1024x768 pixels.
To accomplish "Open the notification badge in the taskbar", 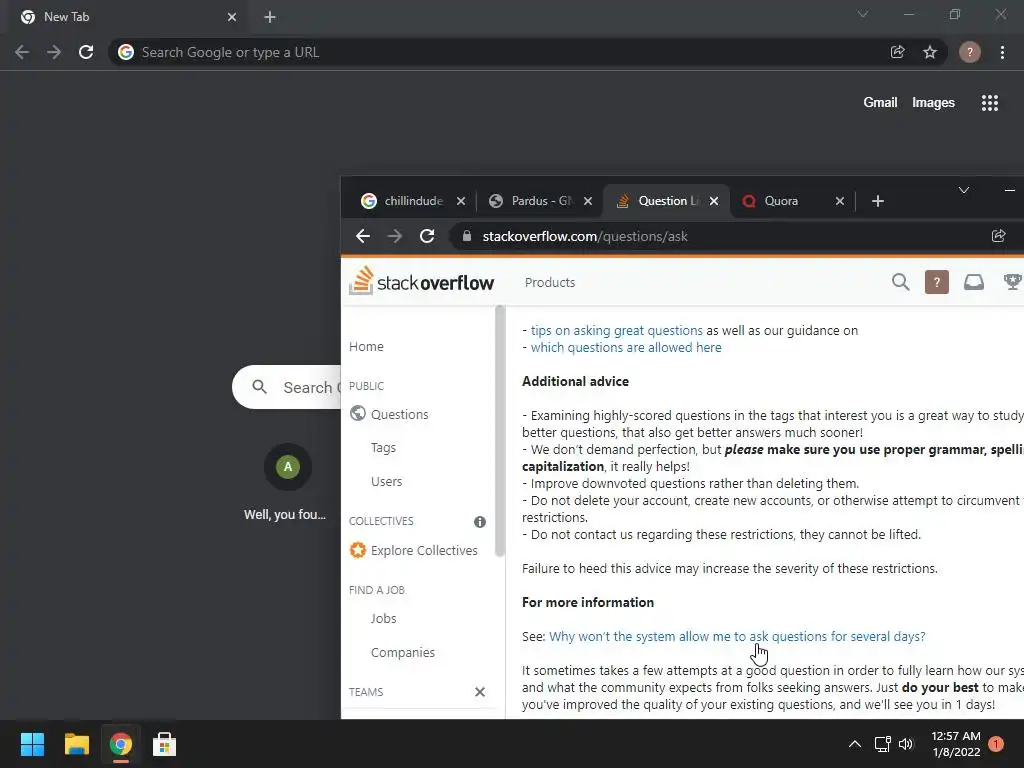I will click(996, 744).
